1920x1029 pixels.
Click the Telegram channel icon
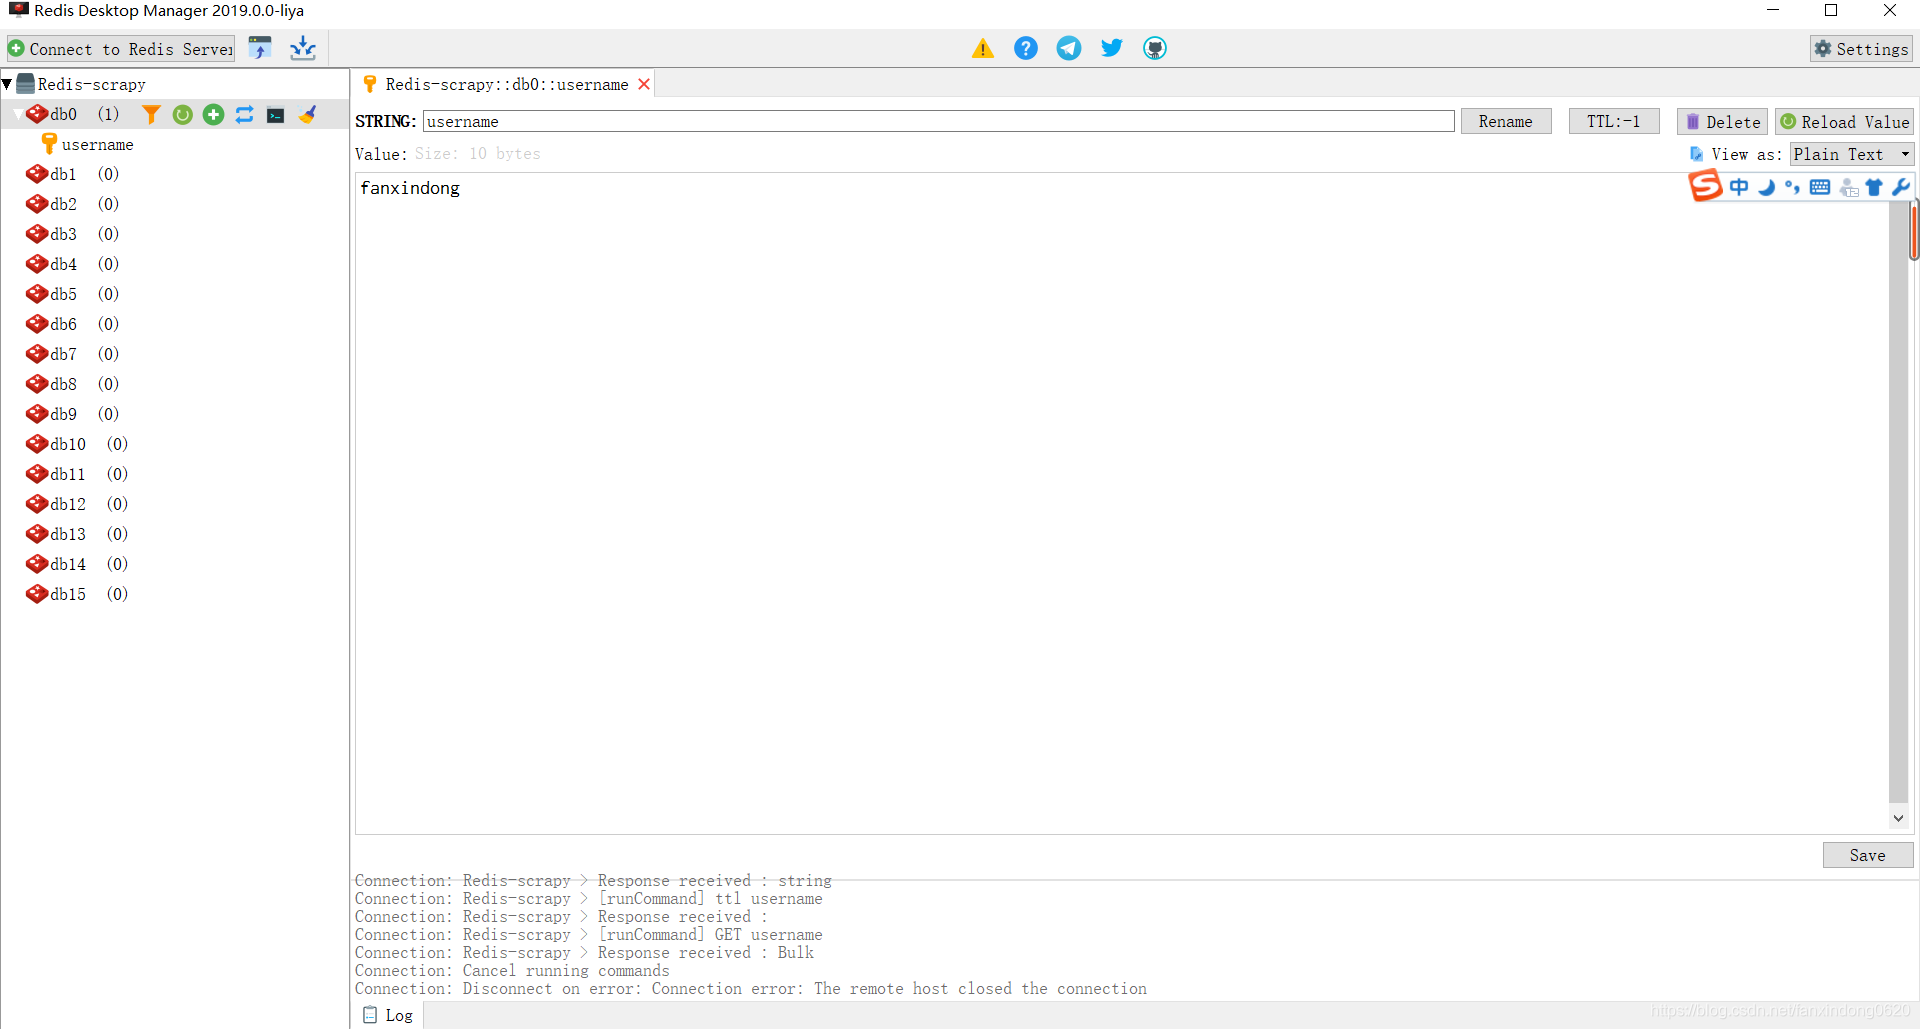coord(1069,48)
